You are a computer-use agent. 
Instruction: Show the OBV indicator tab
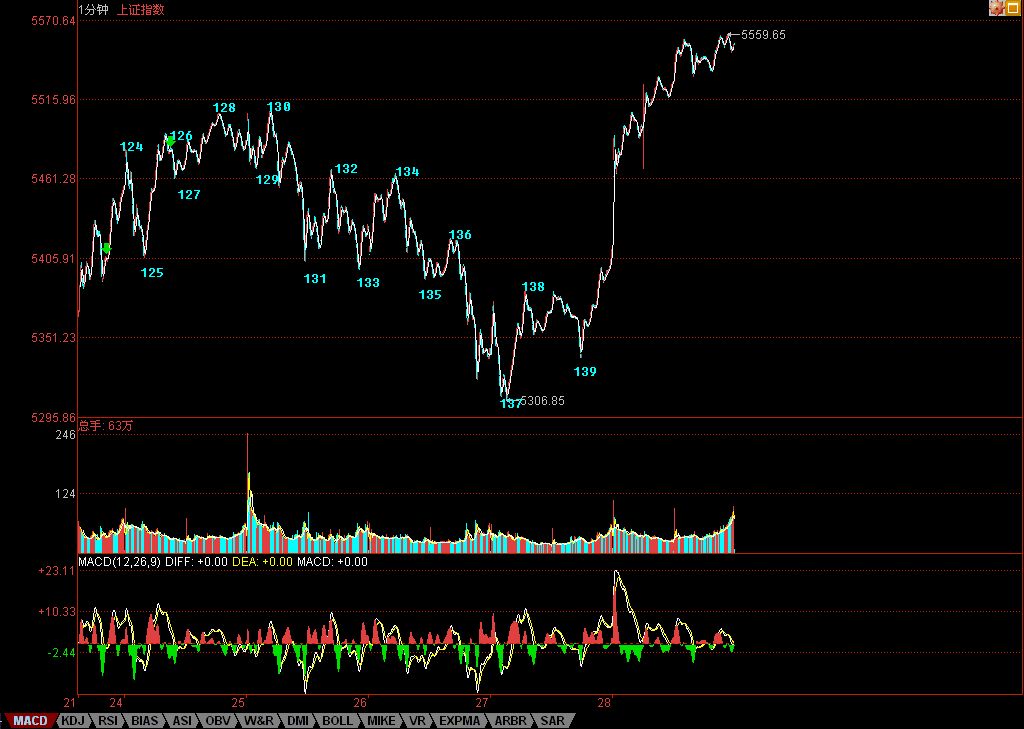coord(217,720)
